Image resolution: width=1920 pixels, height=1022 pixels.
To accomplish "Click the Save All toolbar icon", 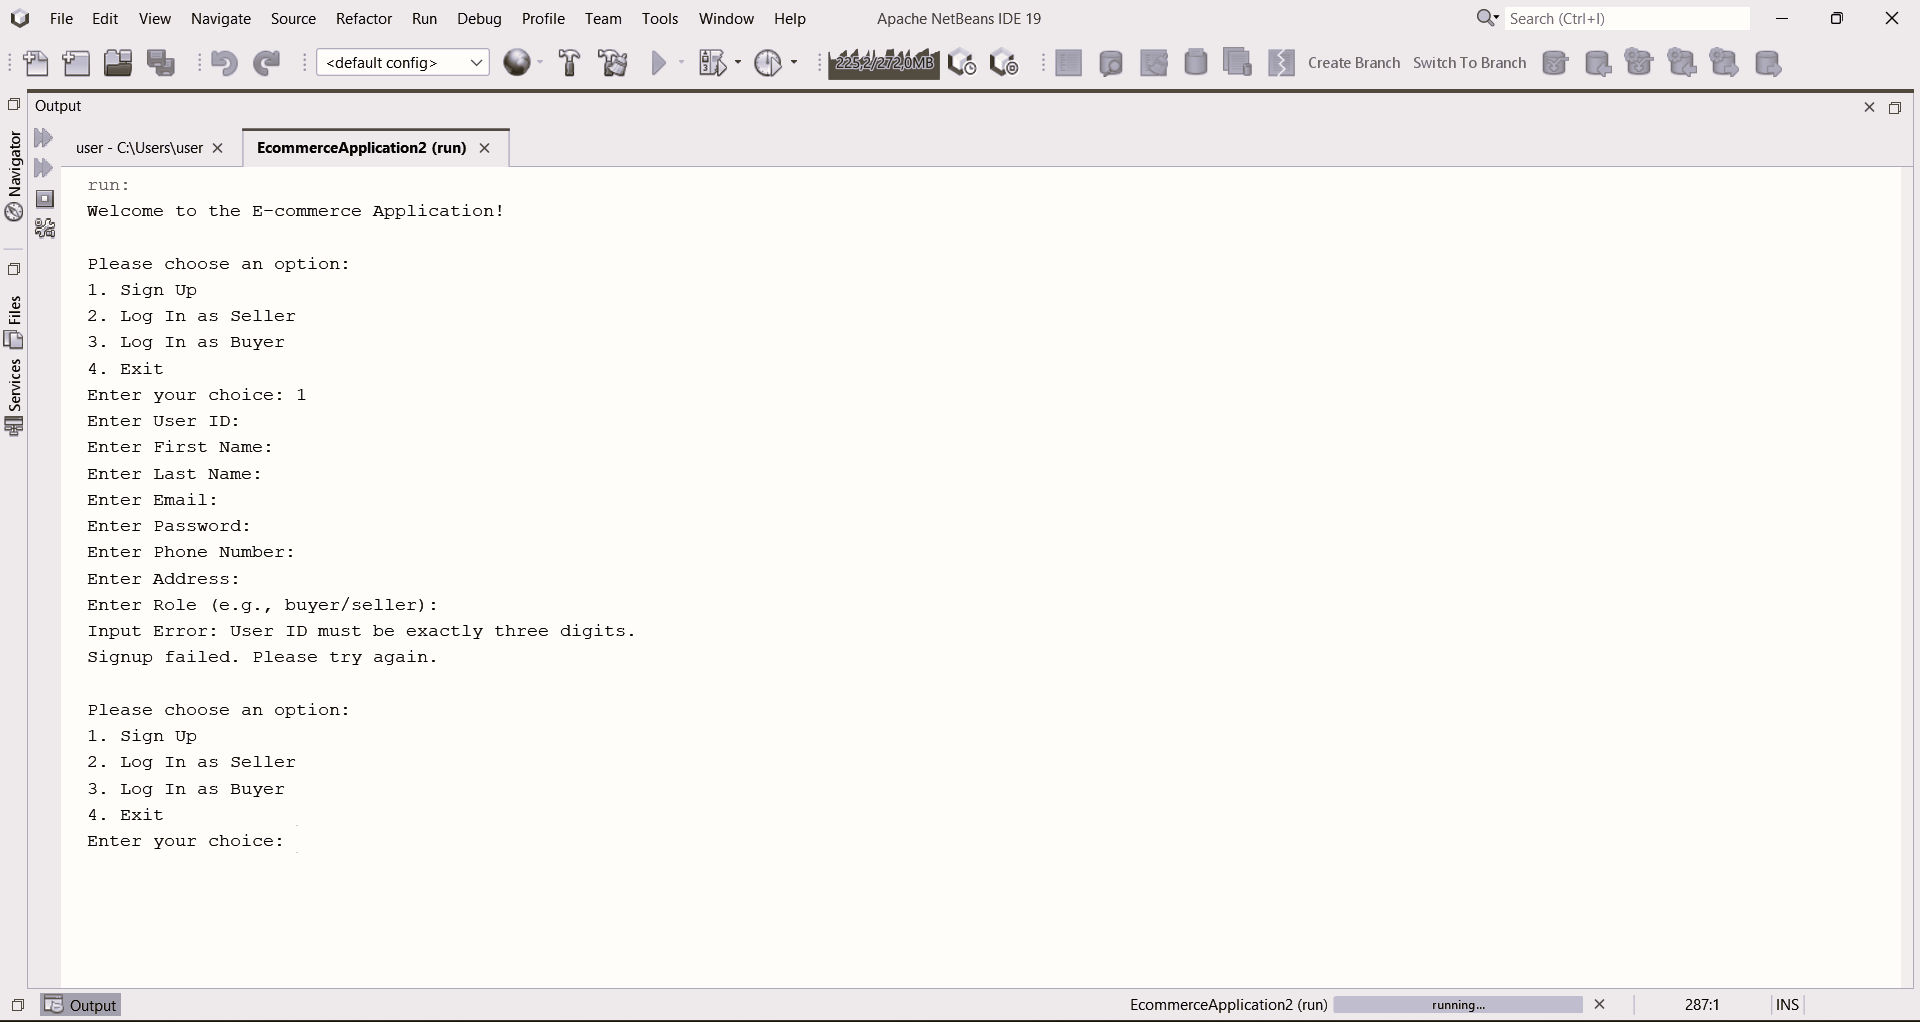I will [x=161, y=63].
